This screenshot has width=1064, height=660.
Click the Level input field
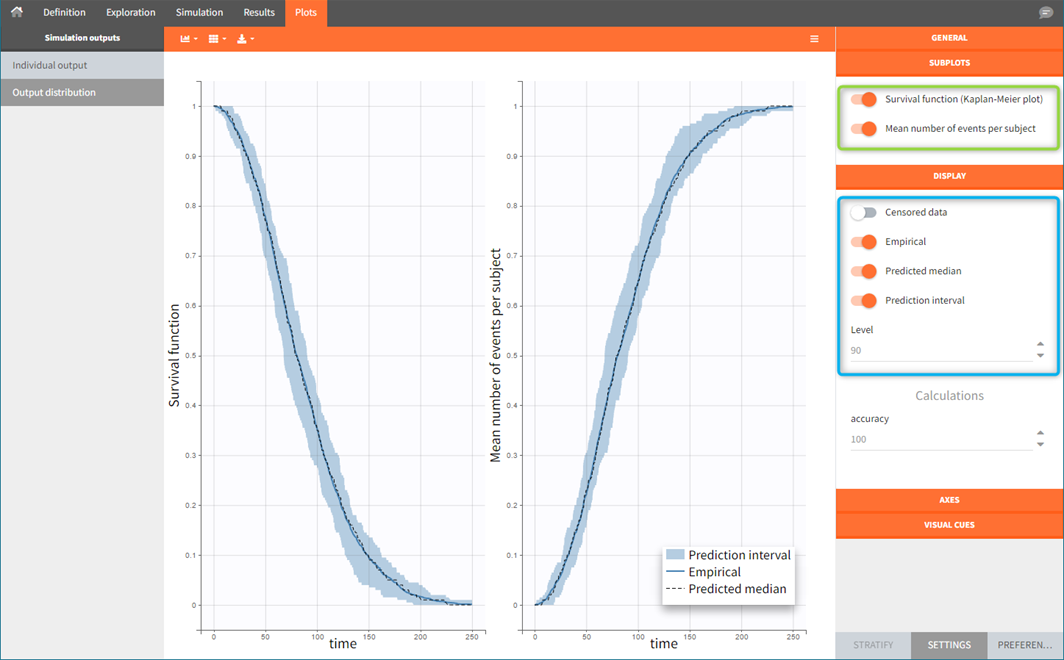(940, 351)
